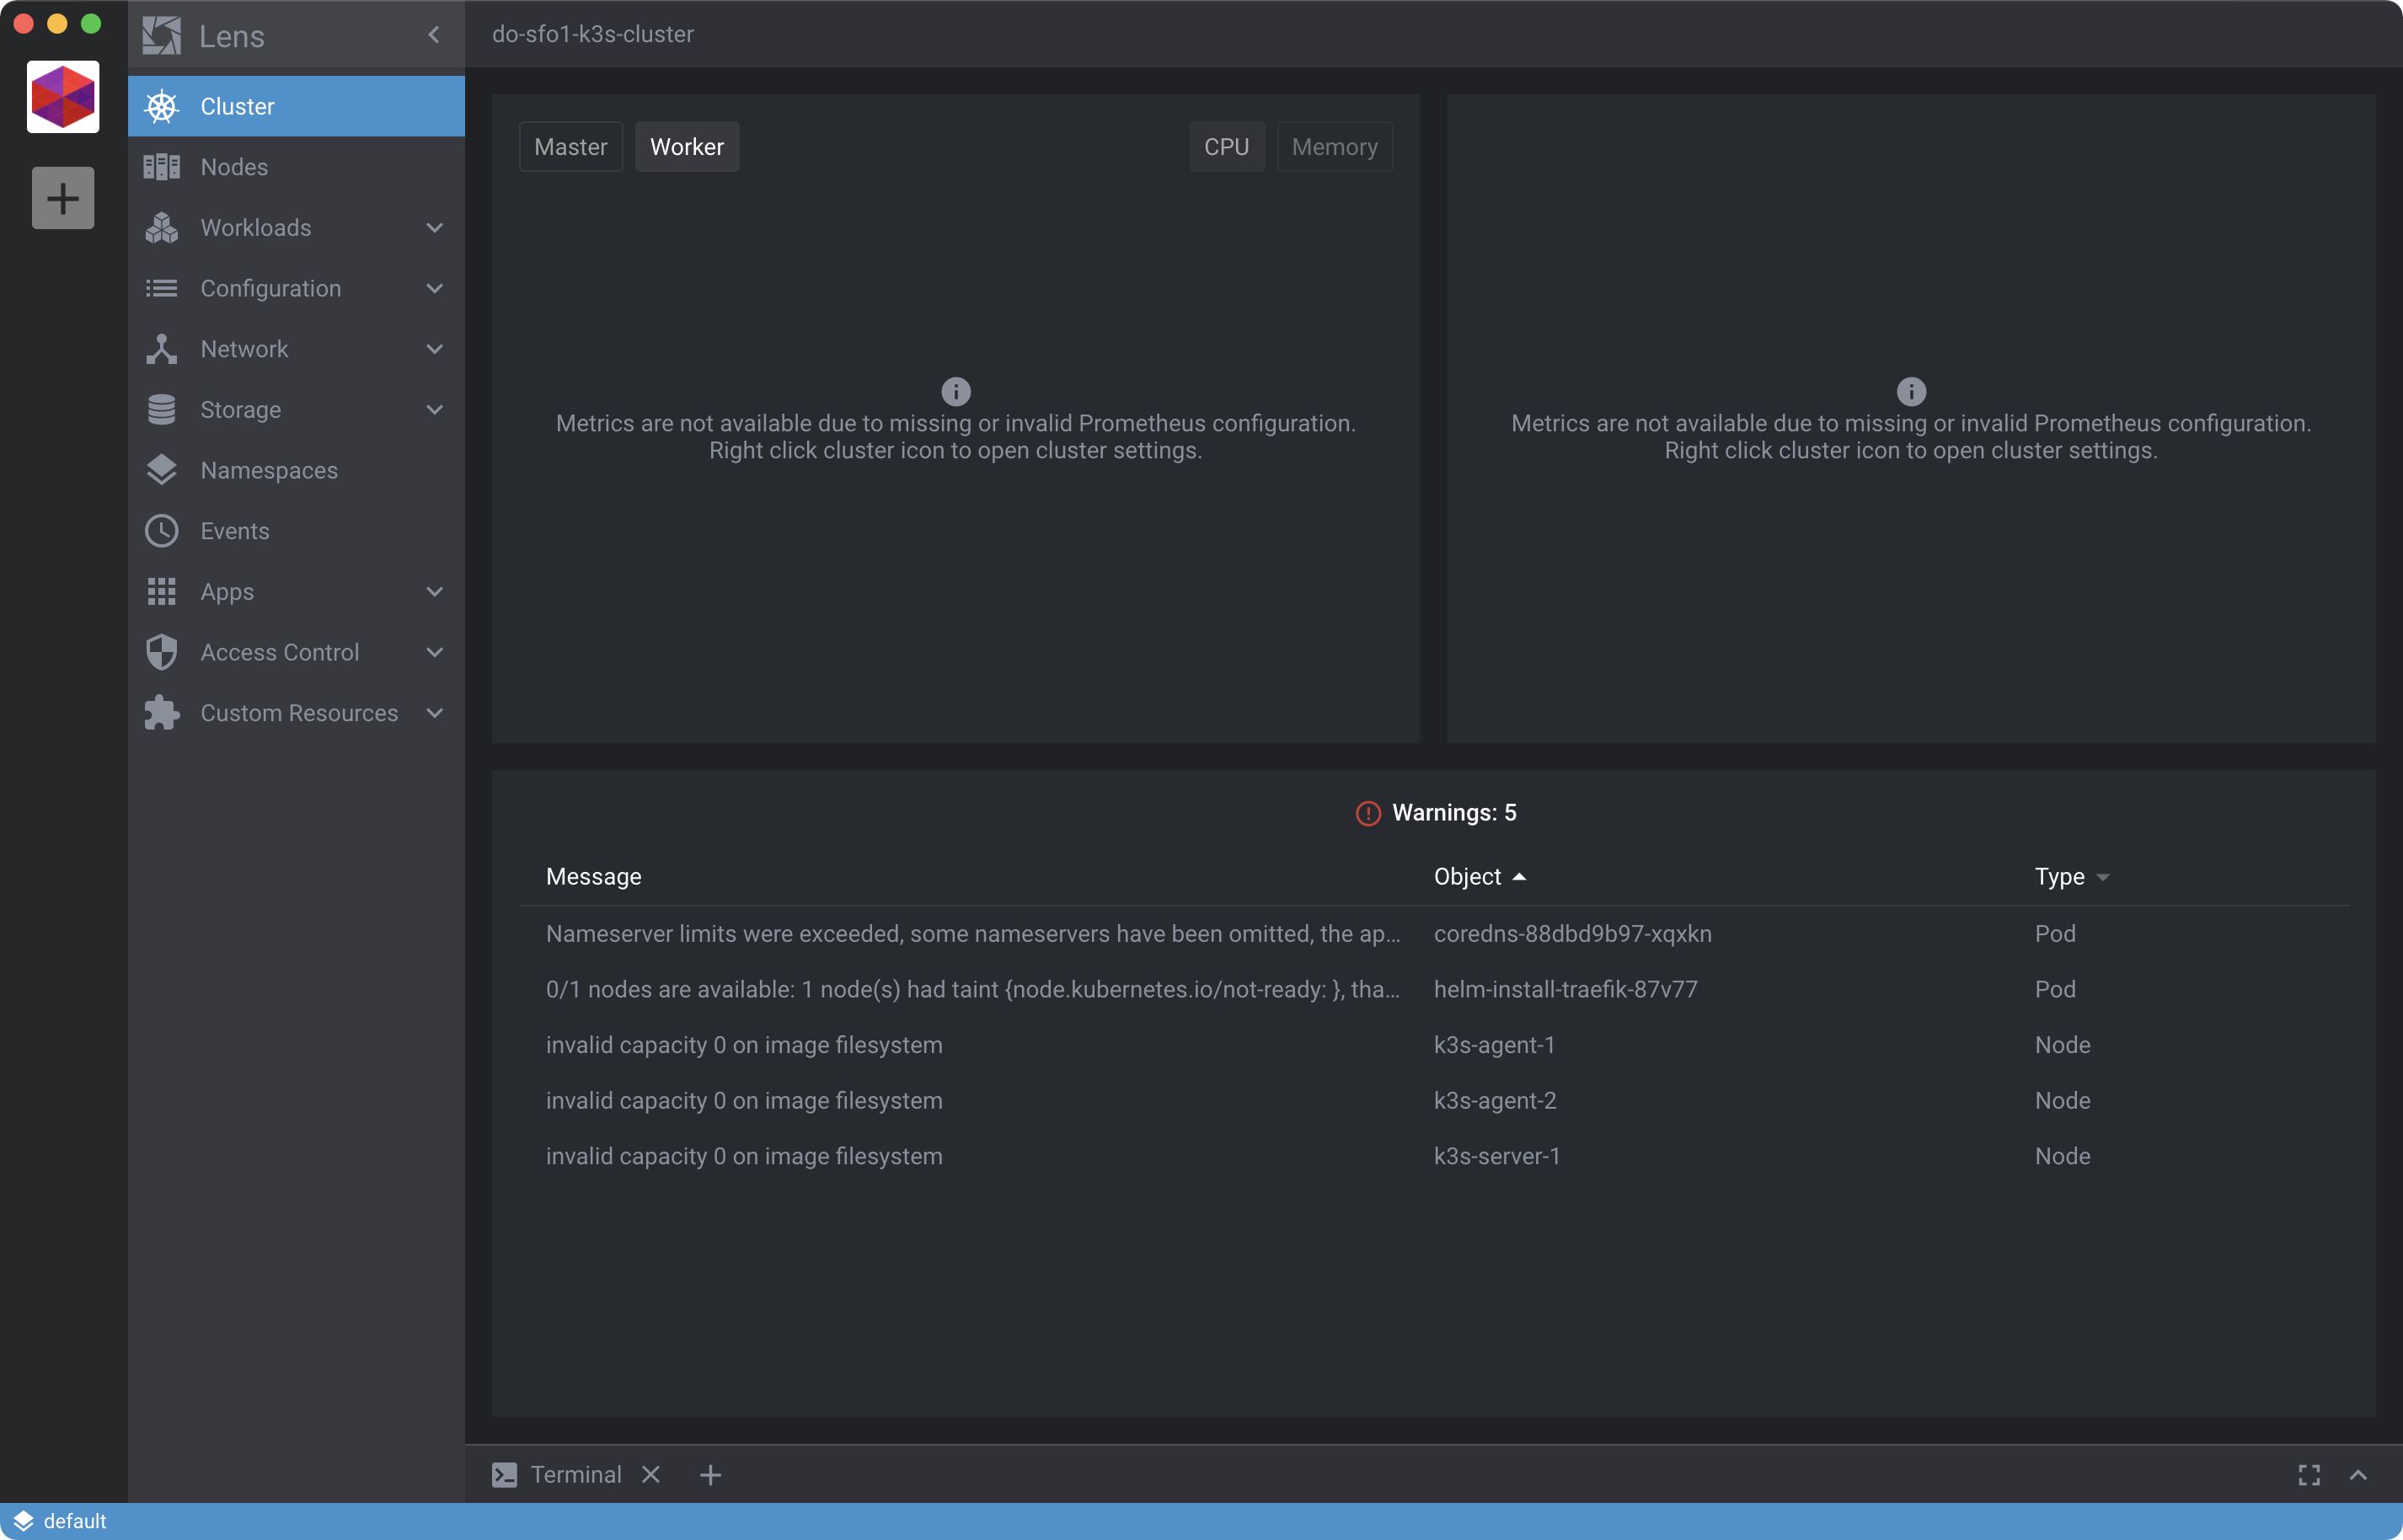Click the Terminal prompt icon
2403x1540 pixels.
click(505, 1475)
